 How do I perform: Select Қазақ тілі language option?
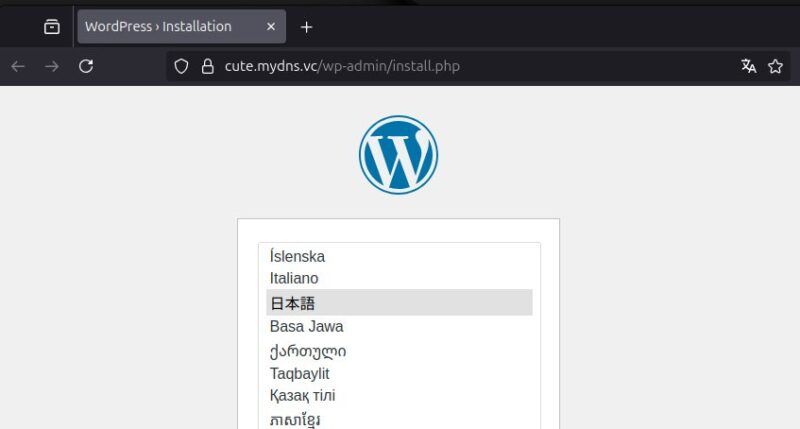(x=399, y=395)
